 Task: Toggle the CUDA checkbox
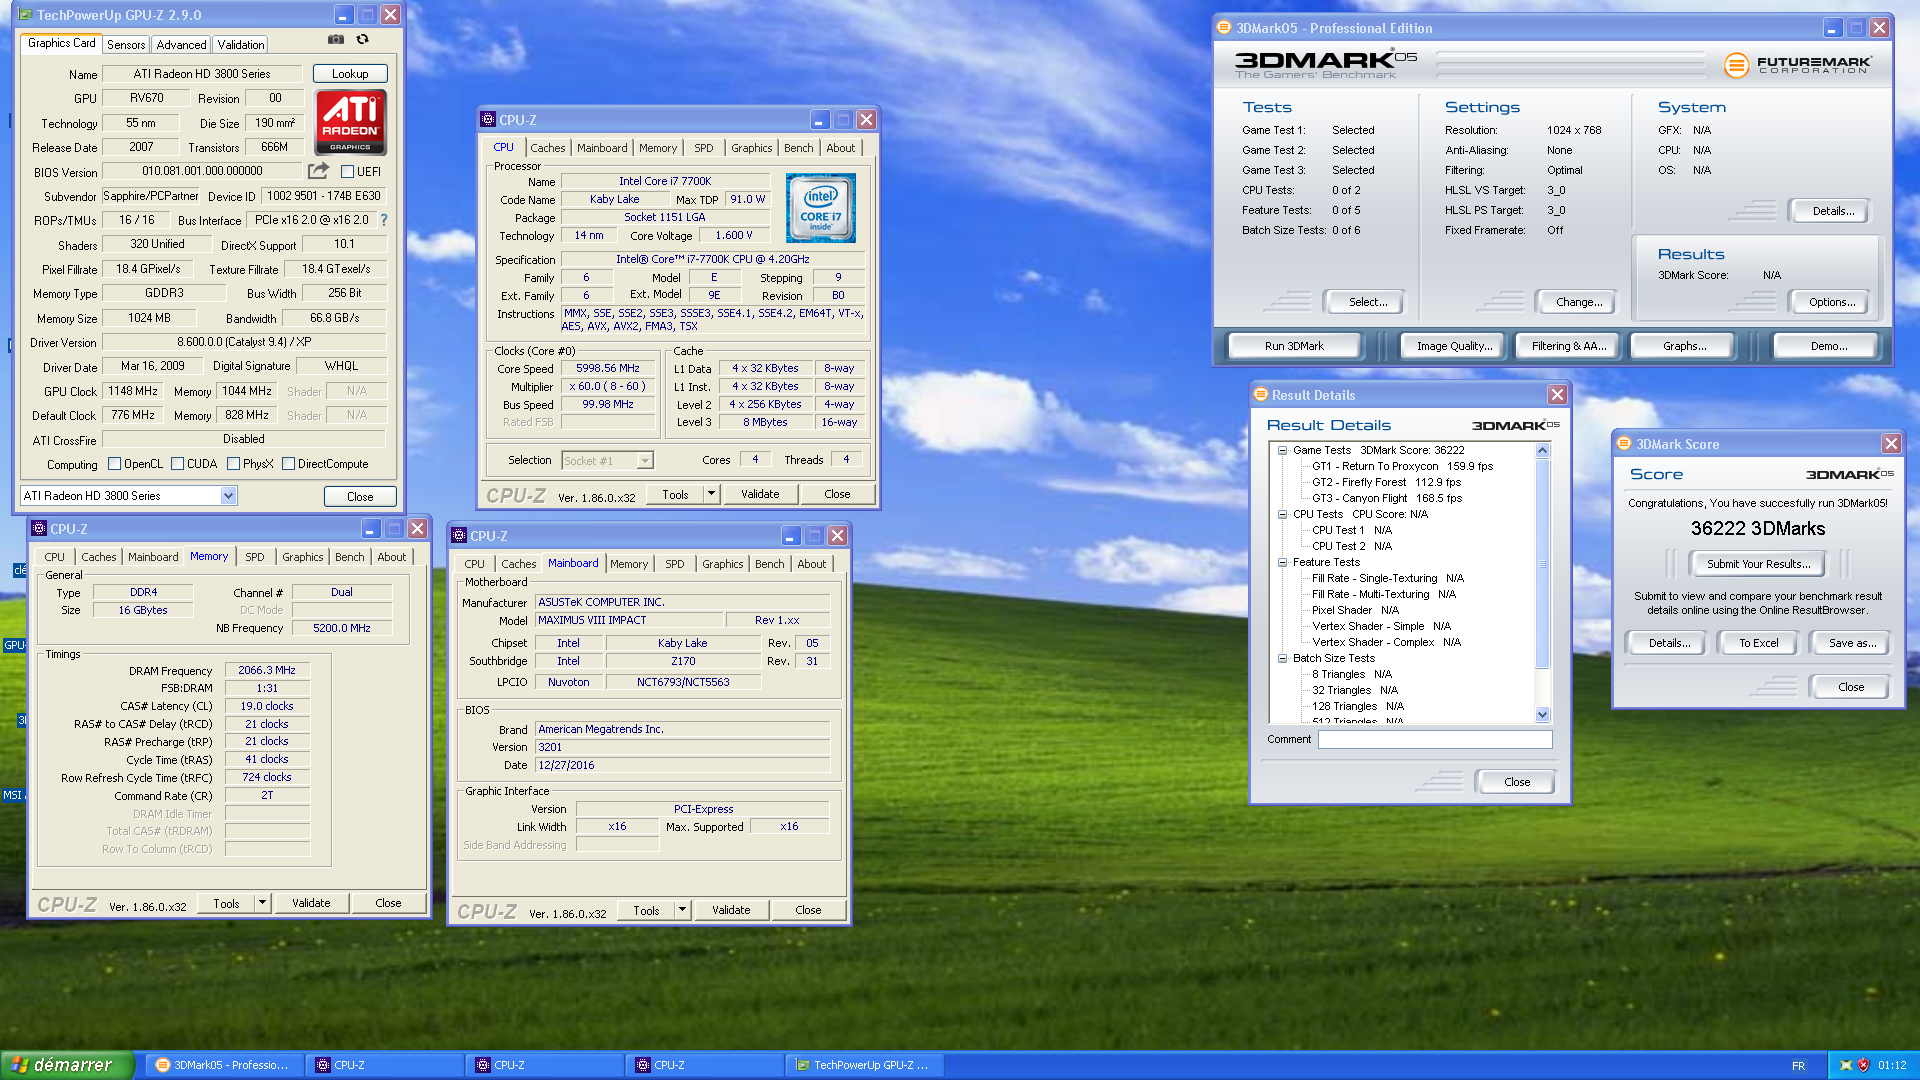pyautogui.click(x=177, y=464)
